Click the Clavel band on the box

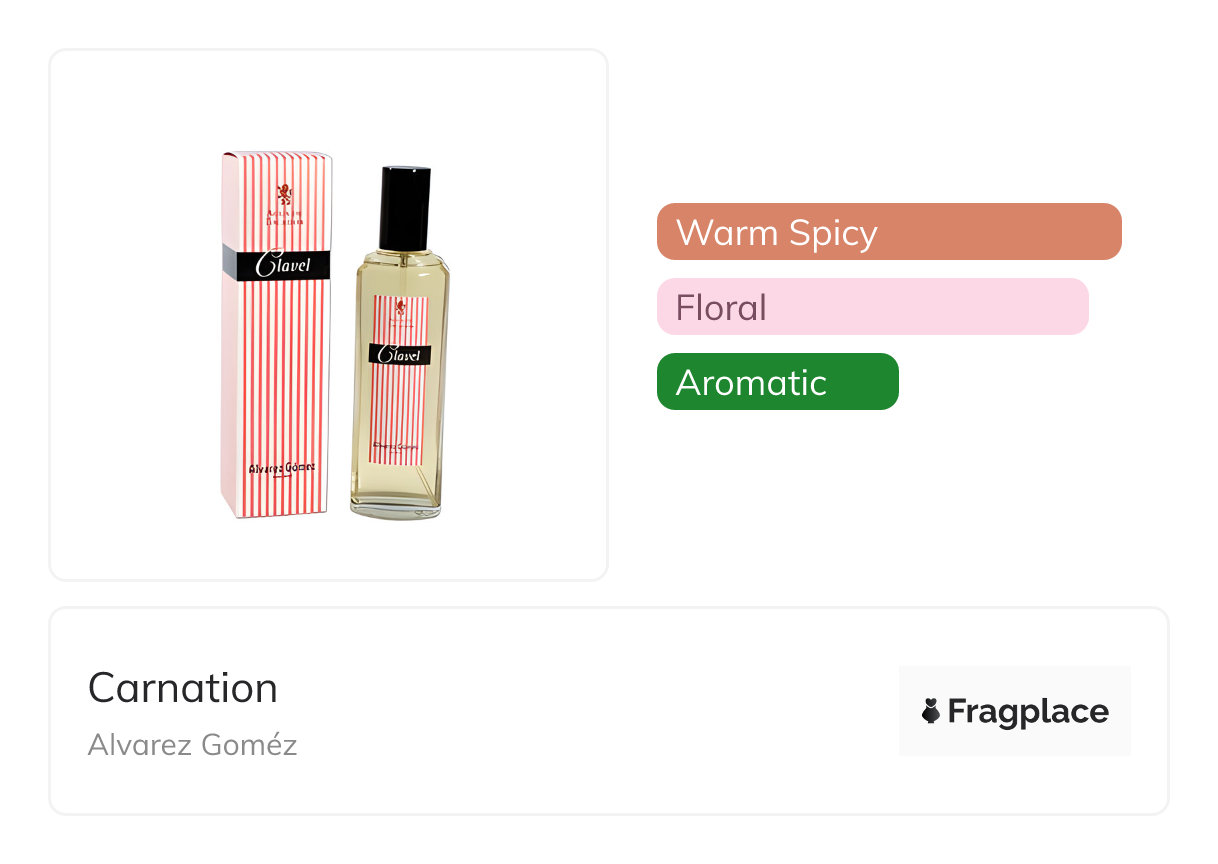pyautogui.click(x=277, y=264)
